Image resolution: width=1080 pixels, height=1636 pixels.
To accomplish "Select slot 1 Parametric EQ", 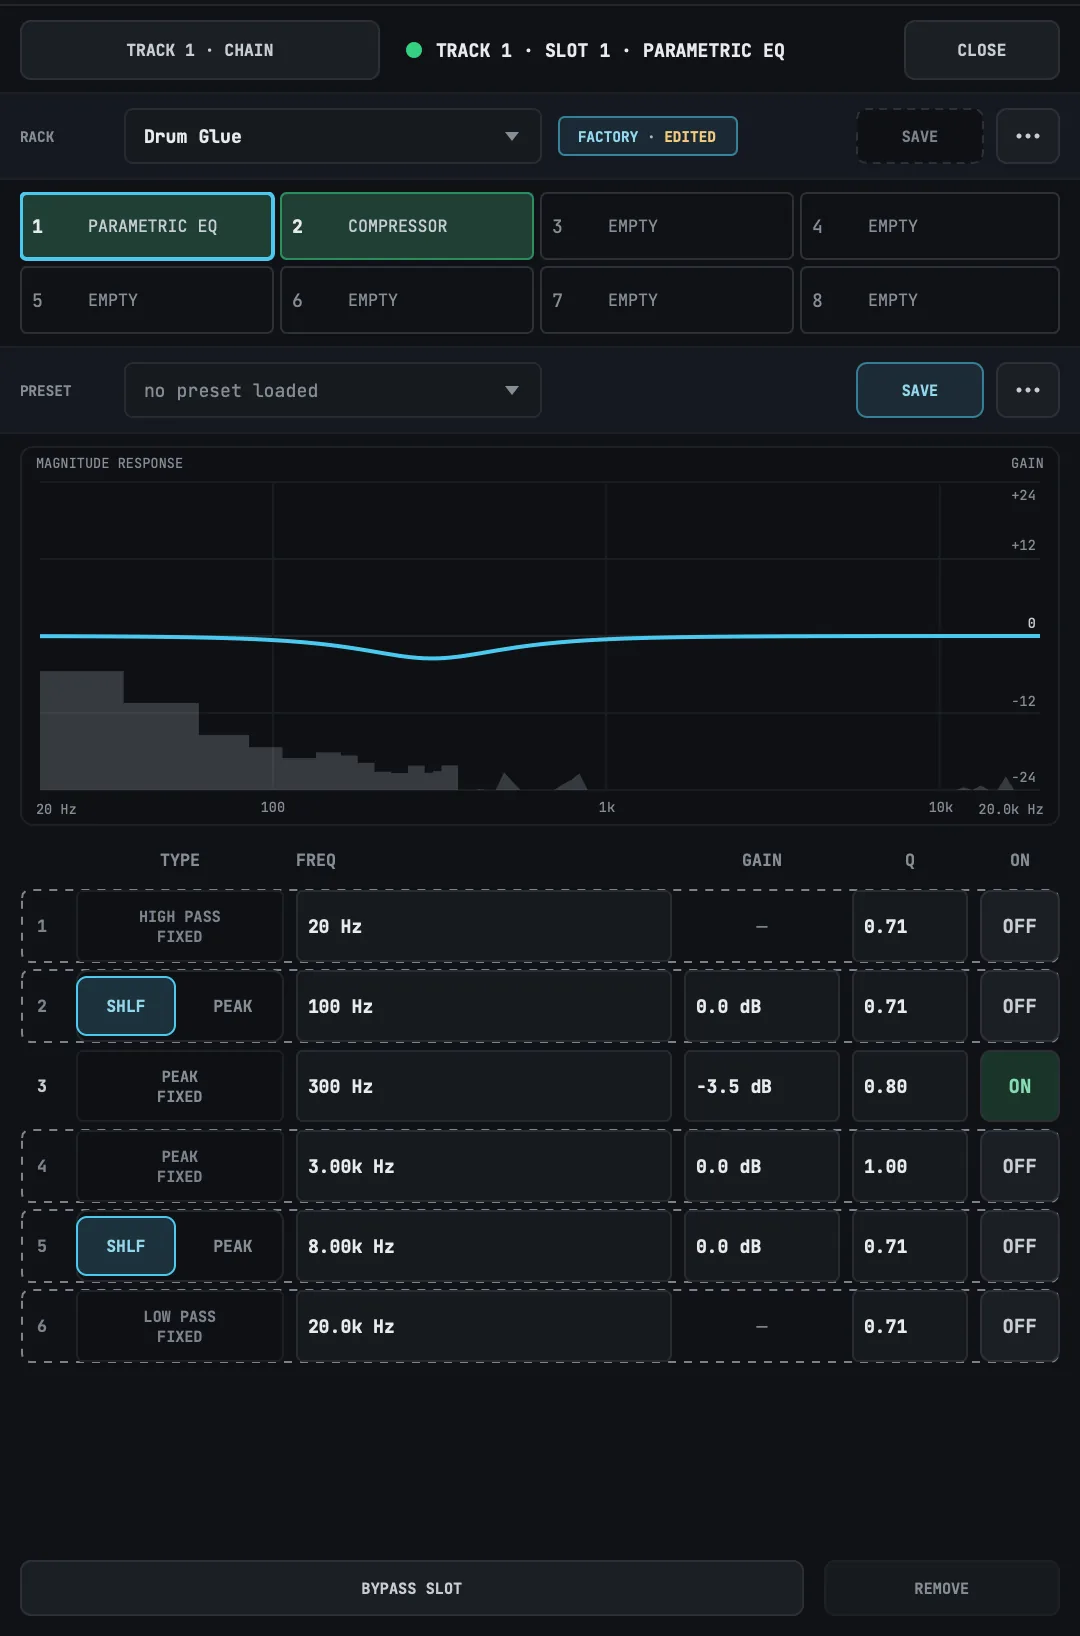I will click(x=147, y=226).
